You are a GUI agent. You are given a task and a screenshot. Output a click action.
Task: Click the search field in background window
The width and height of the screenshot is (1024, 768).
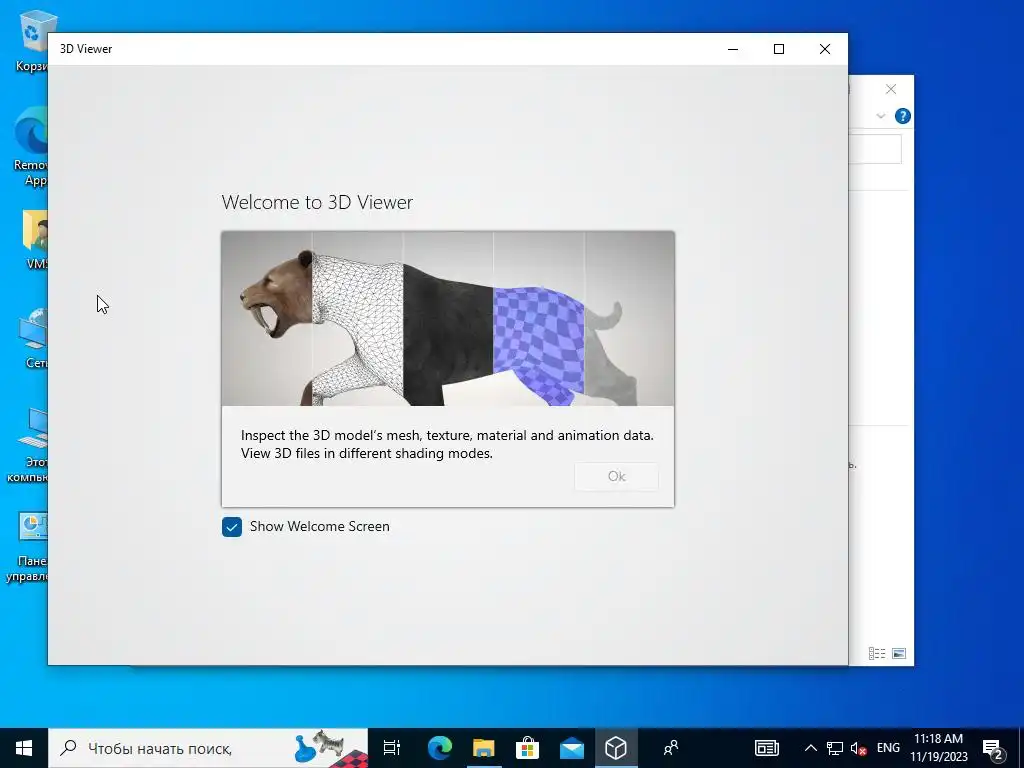click(875, 150)
